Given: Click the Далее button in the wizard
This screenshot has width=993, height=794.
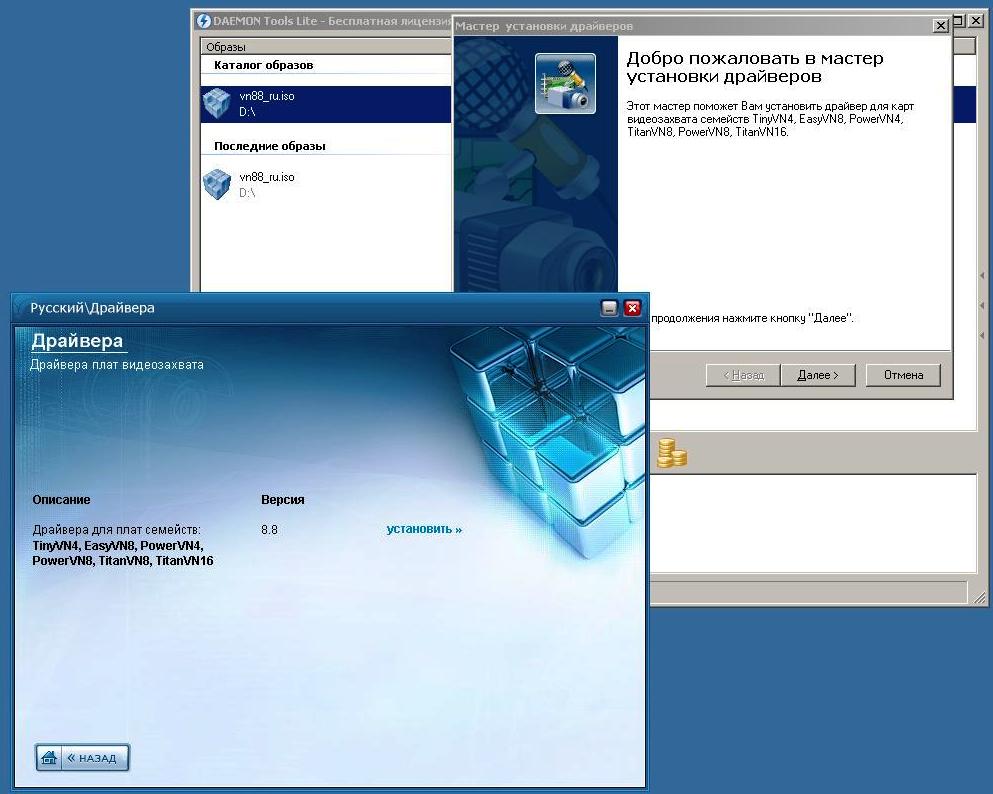Looking at the screenshot, I should coord(817,375).
